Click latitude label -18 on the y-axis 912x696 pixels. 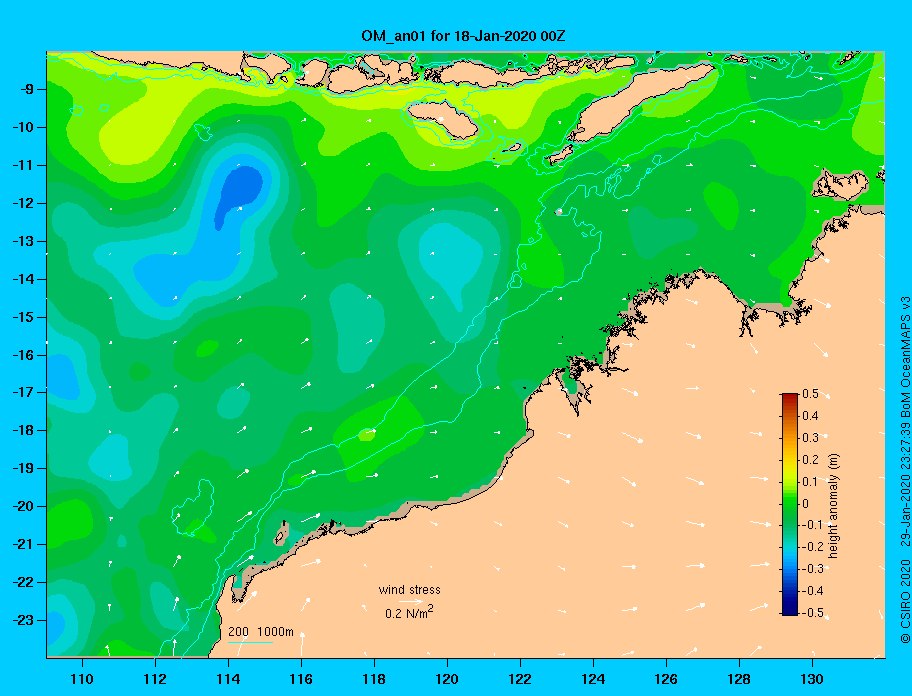tap(23, 431)
